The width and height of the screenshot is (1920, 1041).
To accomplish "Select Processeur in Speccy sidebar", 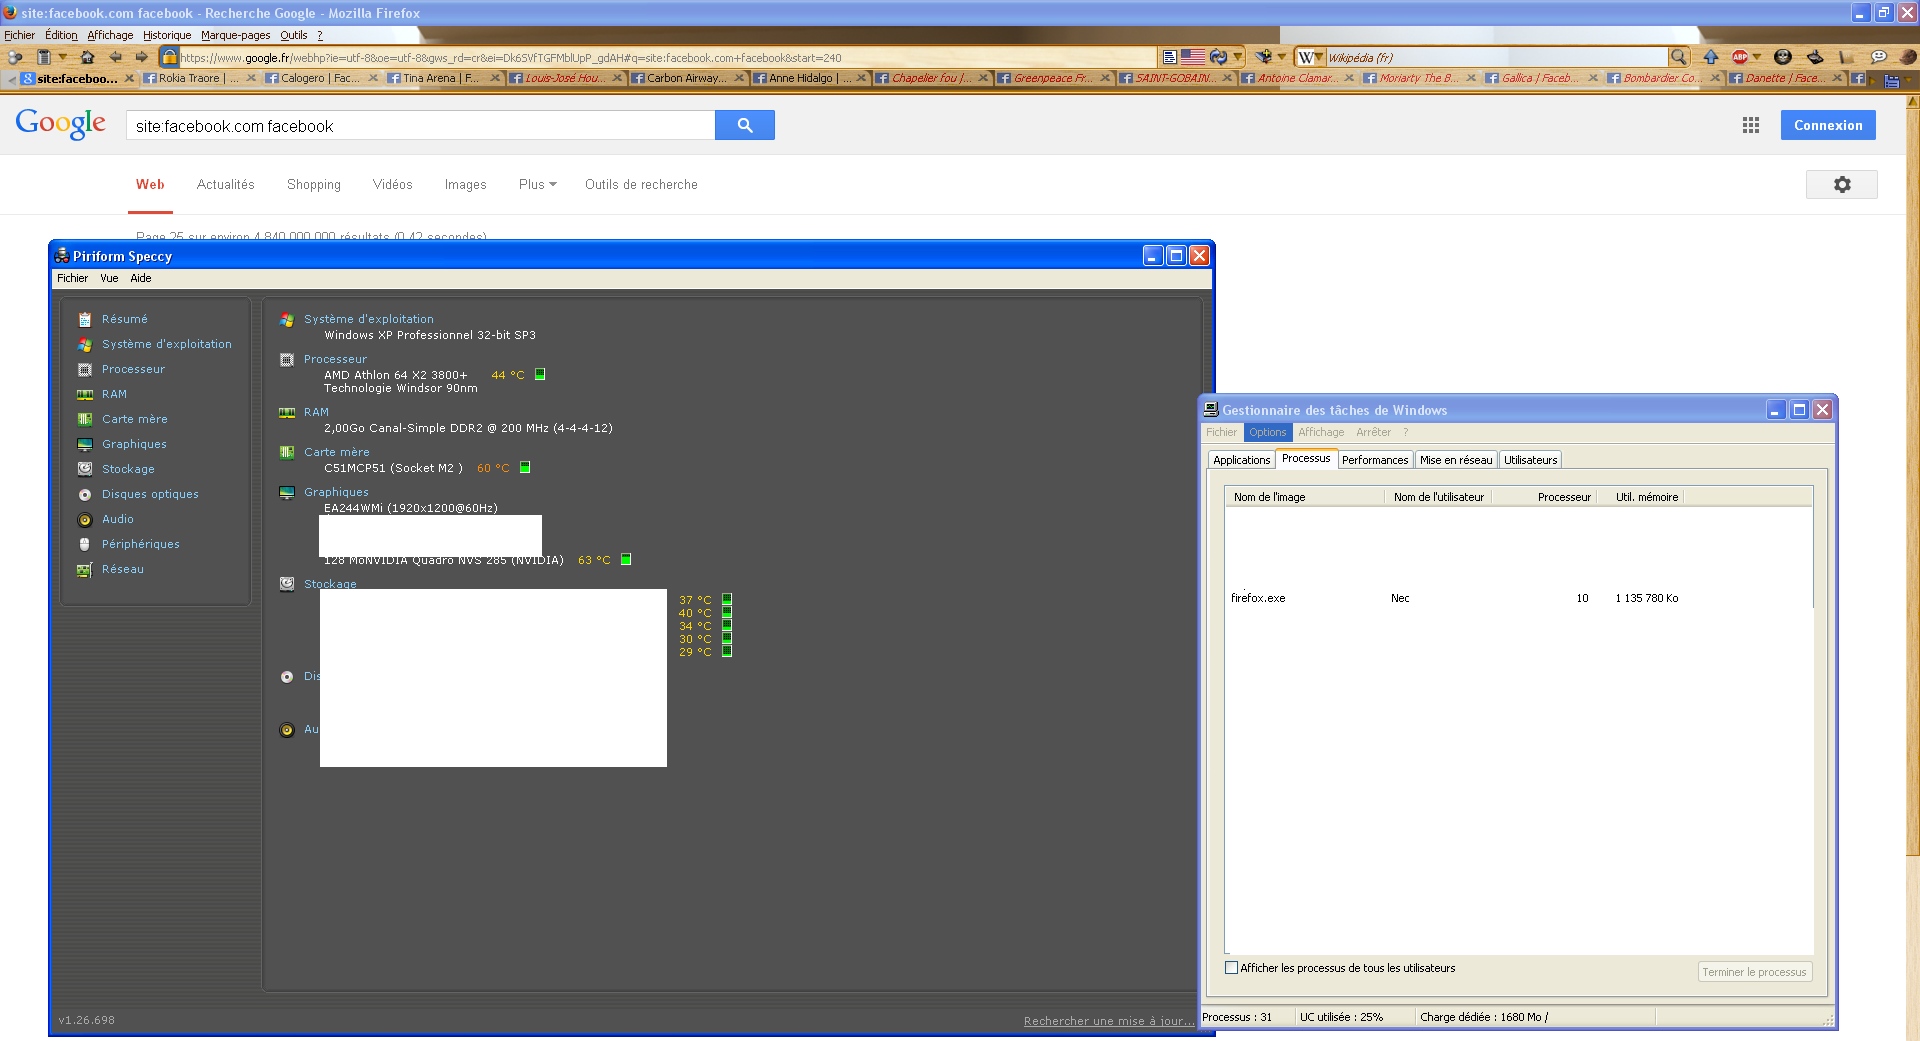I will 133,369.
